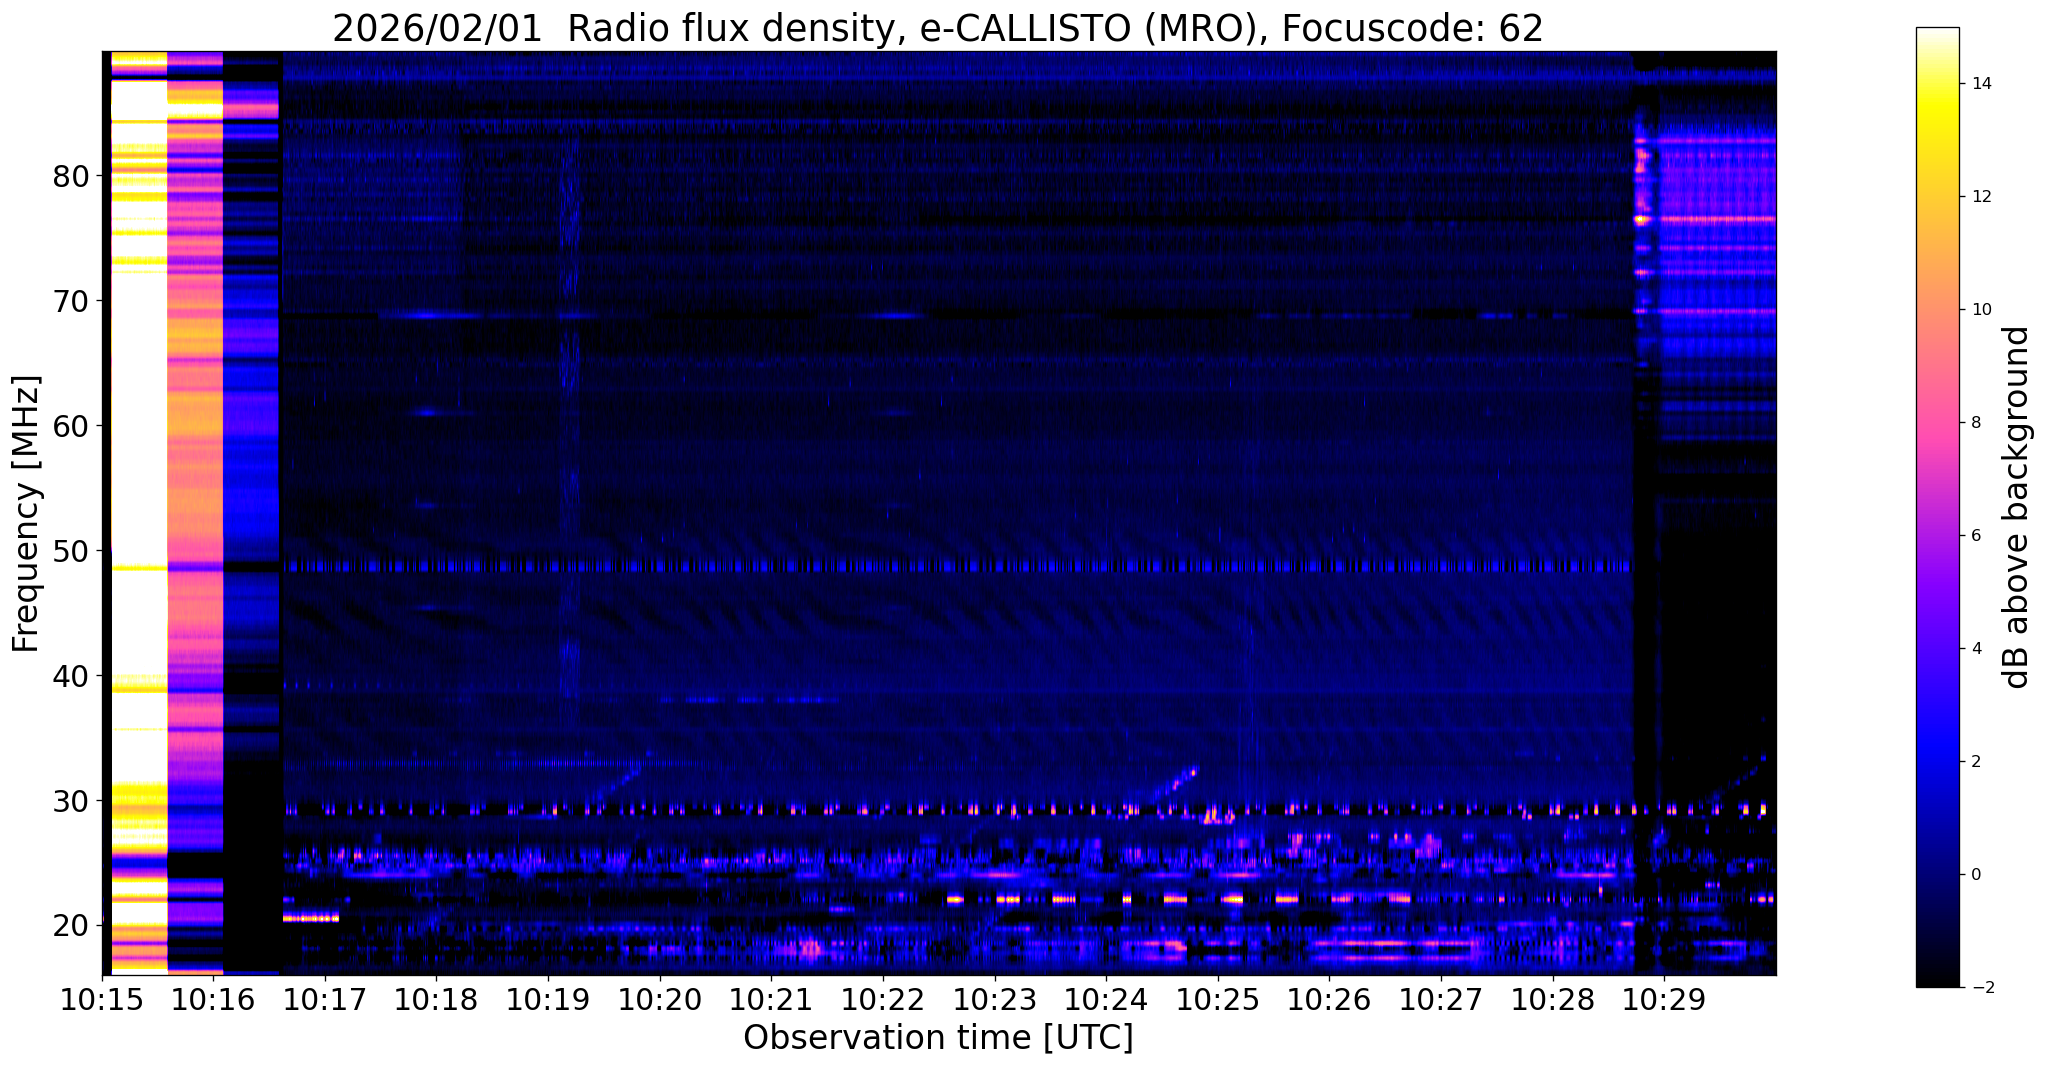Click the colorbar tick label 10

(1981, 310)
